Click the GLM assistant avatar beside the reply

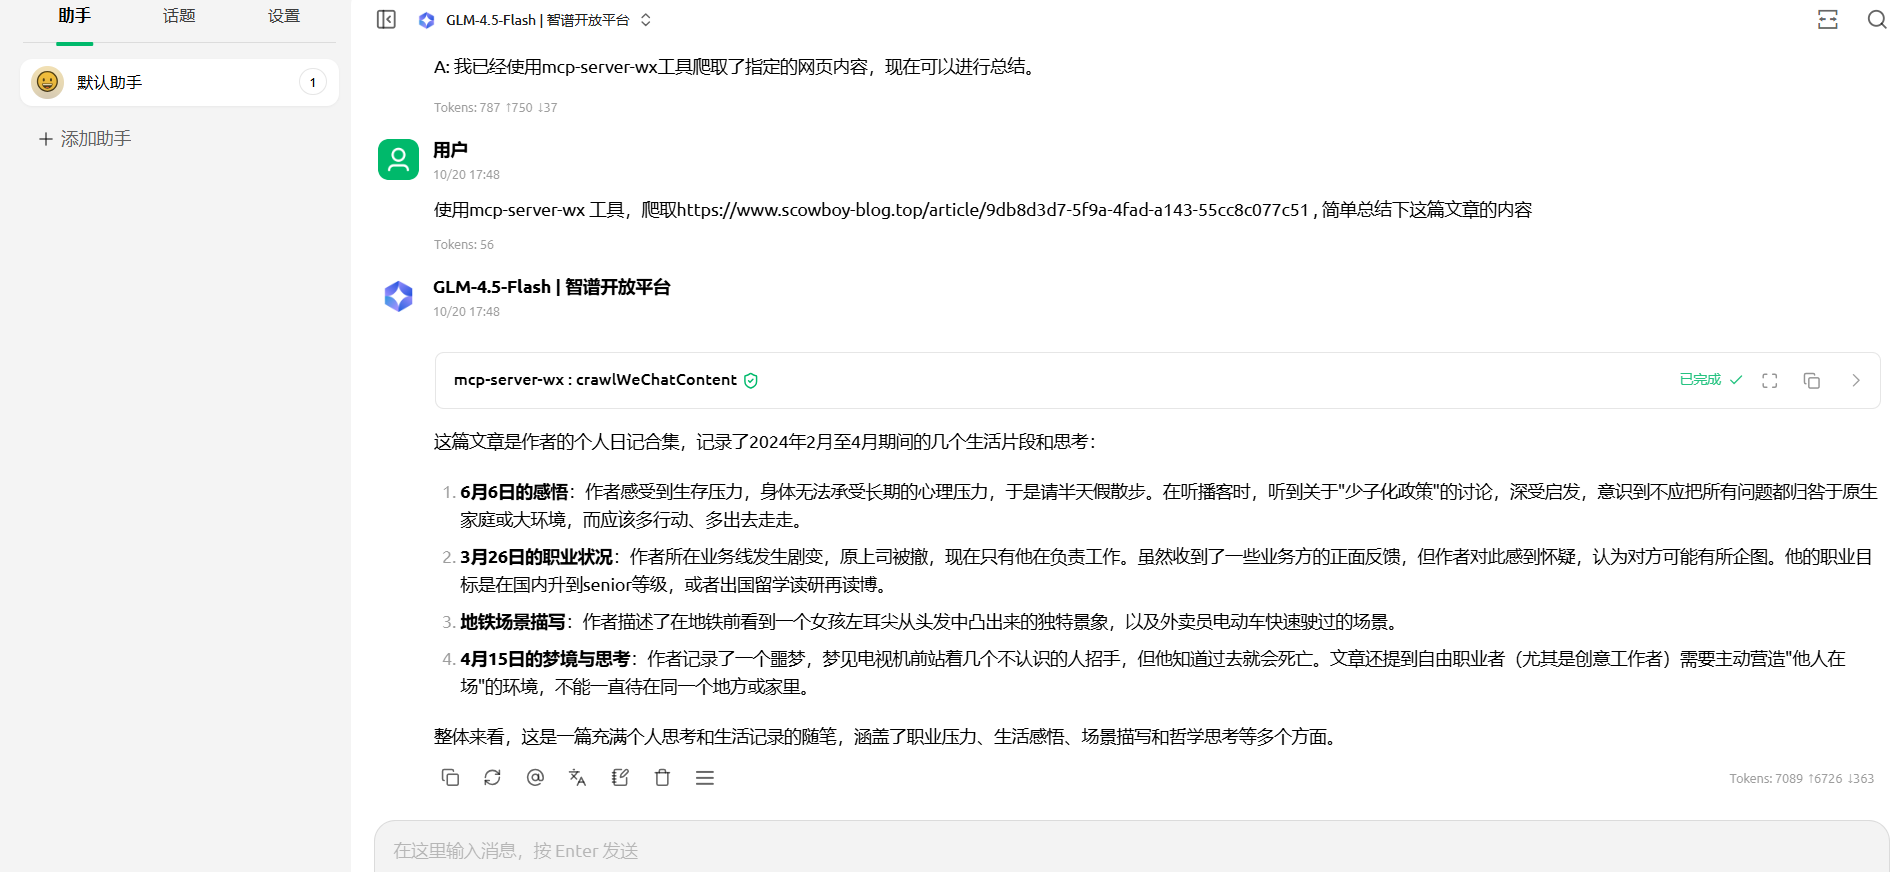click(398, 296)
